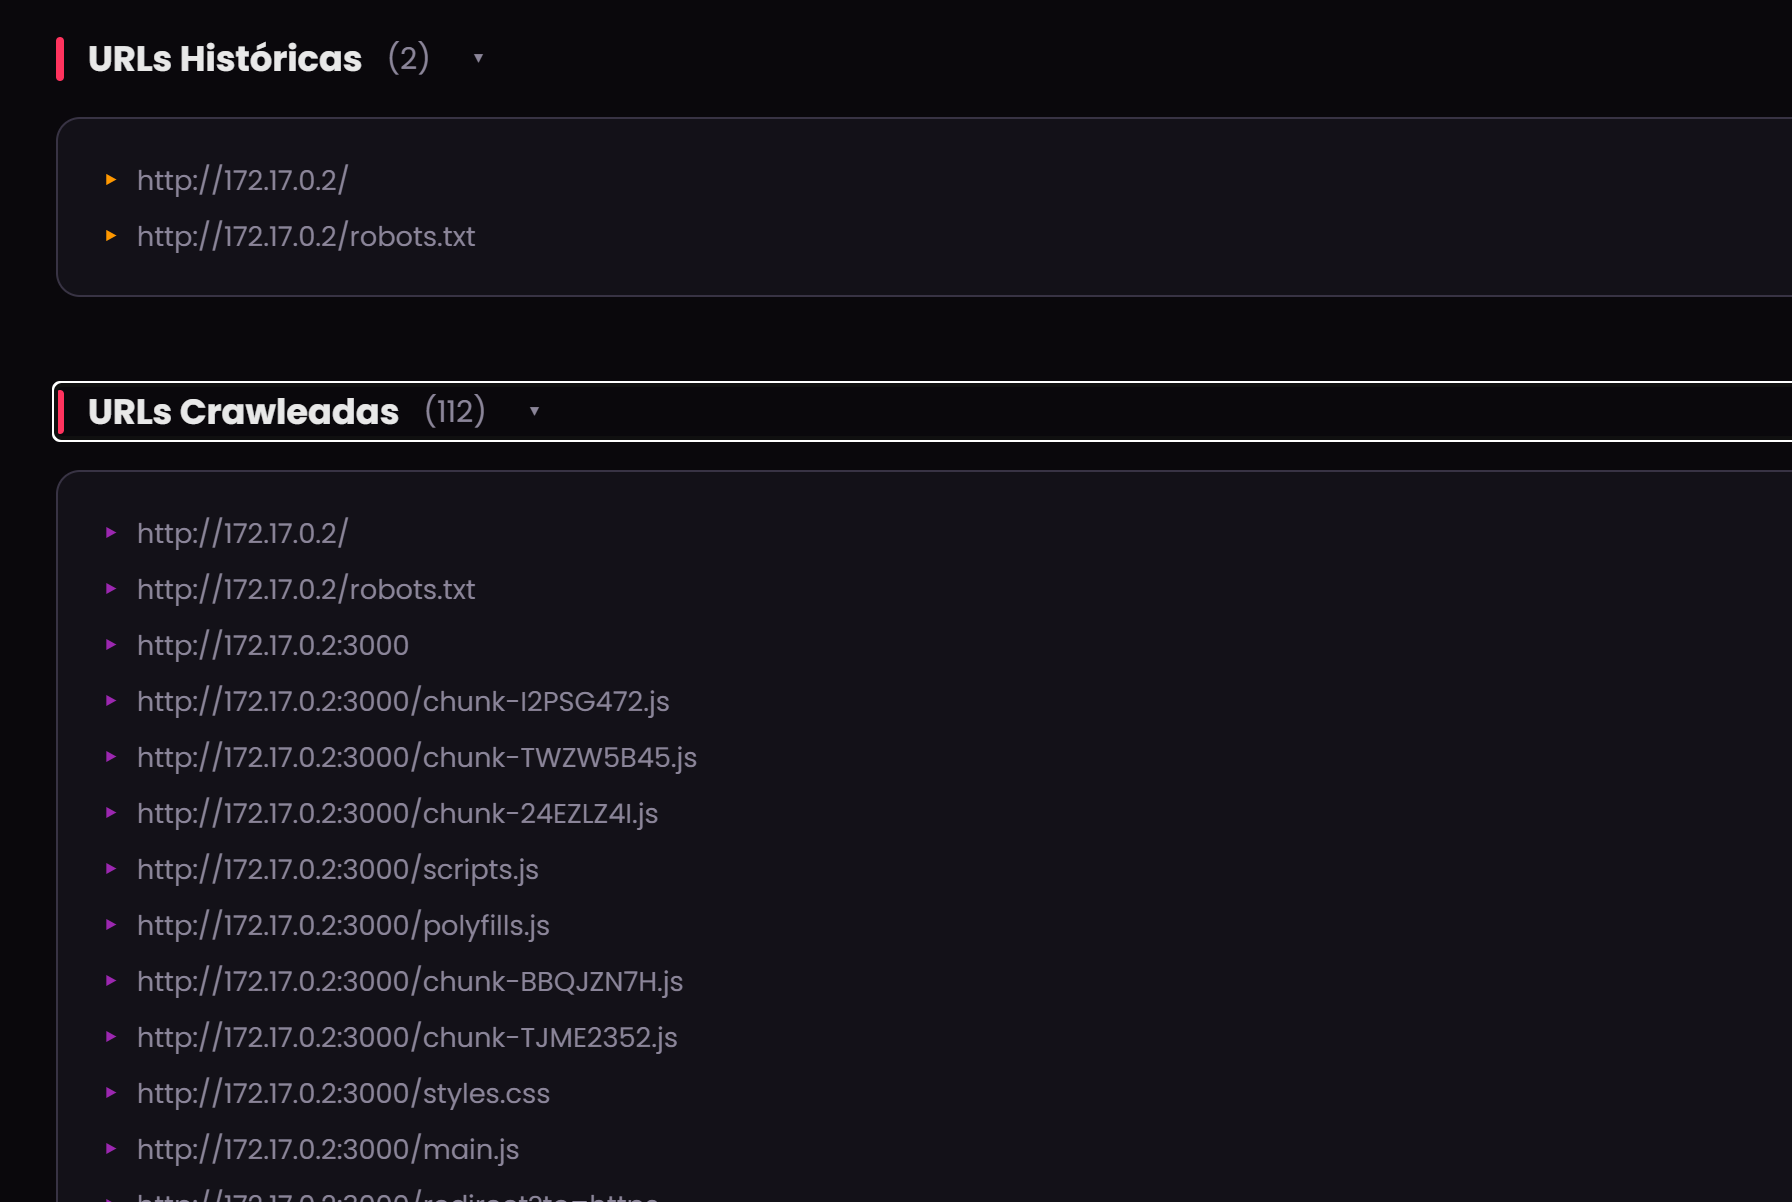1792x1202 pixels.
Task: Collapse the URLs Históricas section
Action: click(478, 60)
